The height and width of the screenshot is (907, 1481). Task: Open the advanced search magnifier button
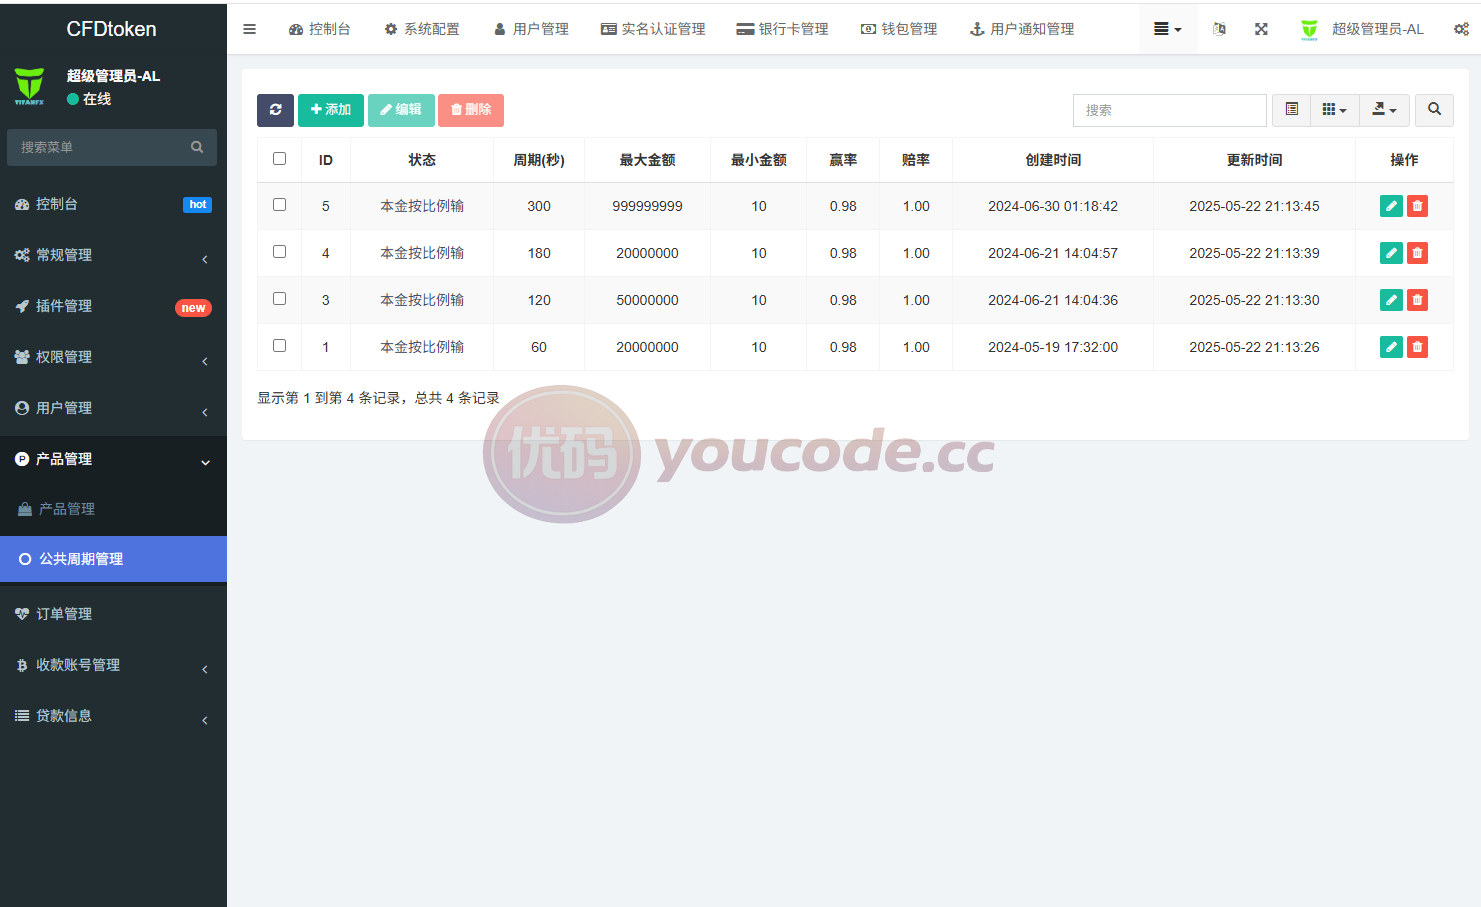pos(1434,110)
